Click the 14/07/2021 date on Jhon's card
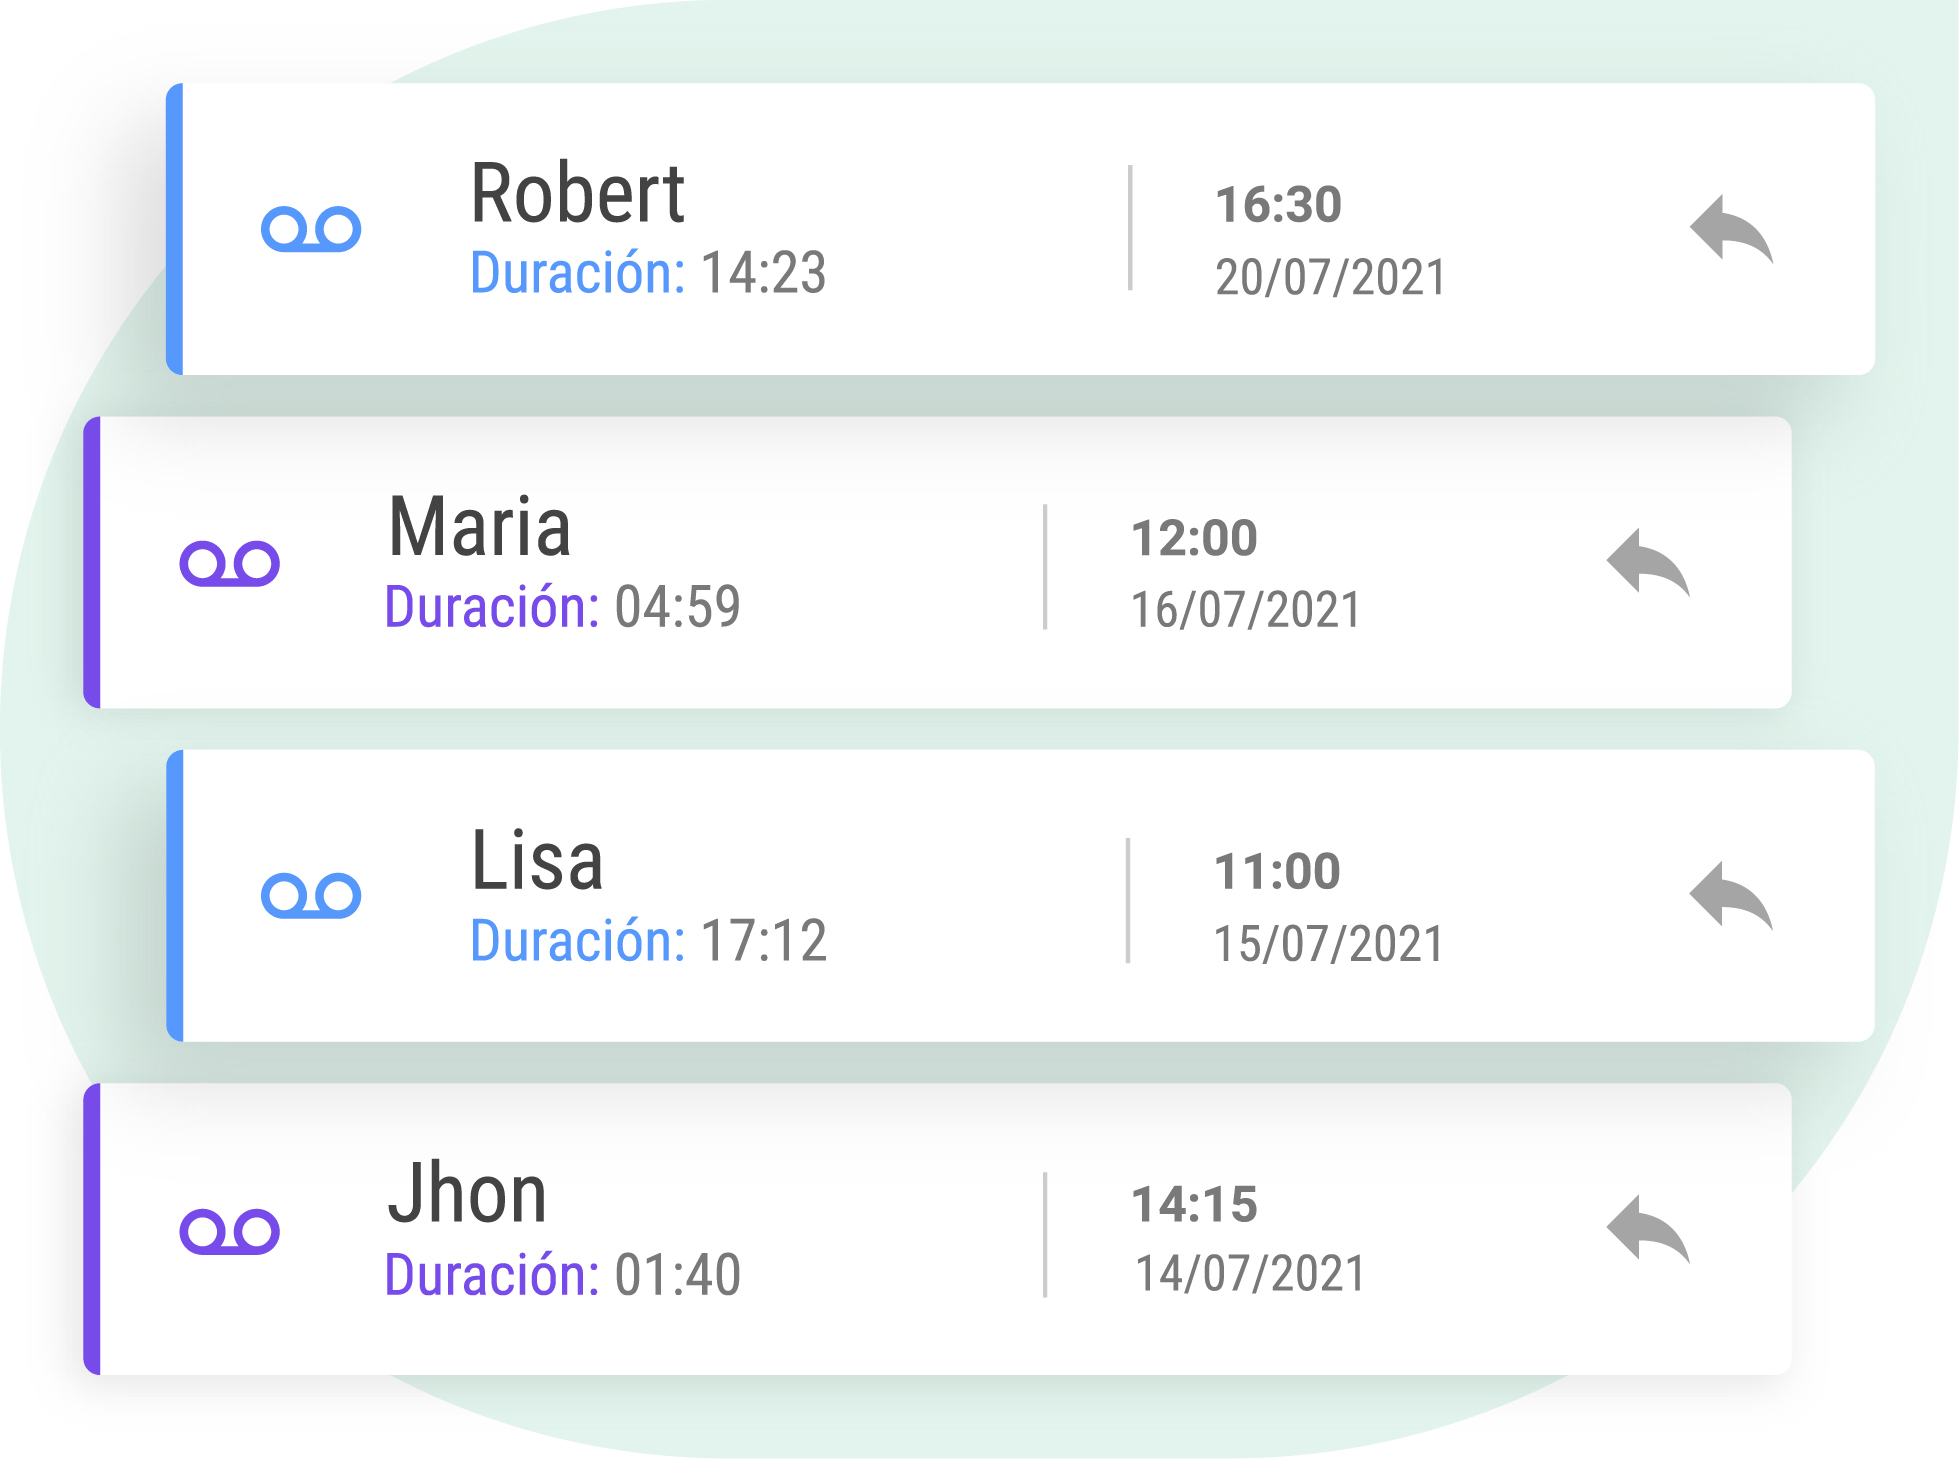This screenshot has height=1459, width=1959. click(x=1250, y=1274)
